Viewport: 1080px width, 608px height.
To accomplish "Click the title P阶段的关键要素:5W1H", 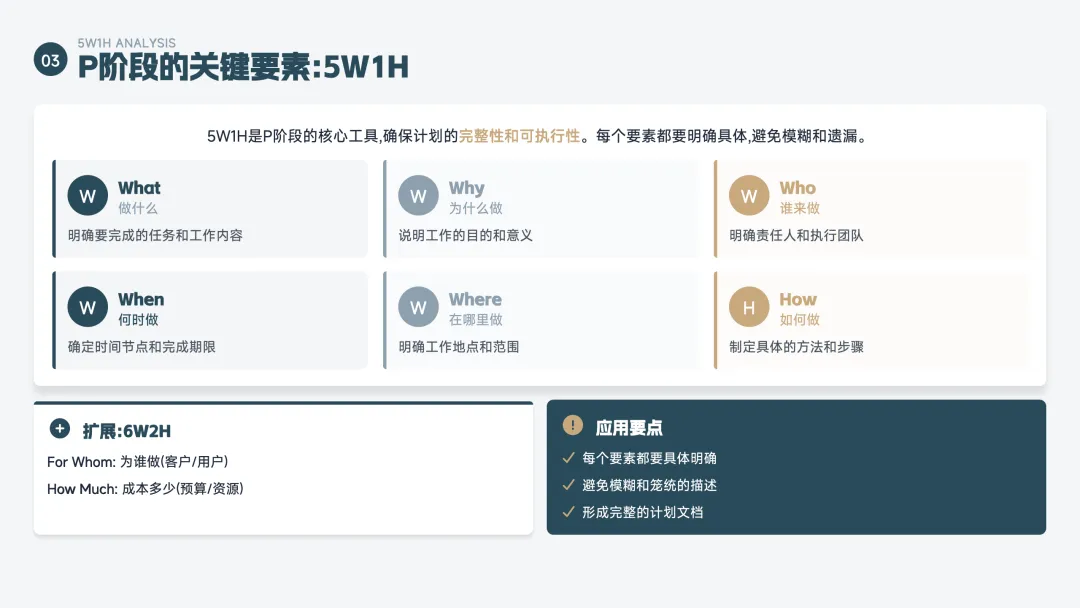I will (x=243, y=68).
